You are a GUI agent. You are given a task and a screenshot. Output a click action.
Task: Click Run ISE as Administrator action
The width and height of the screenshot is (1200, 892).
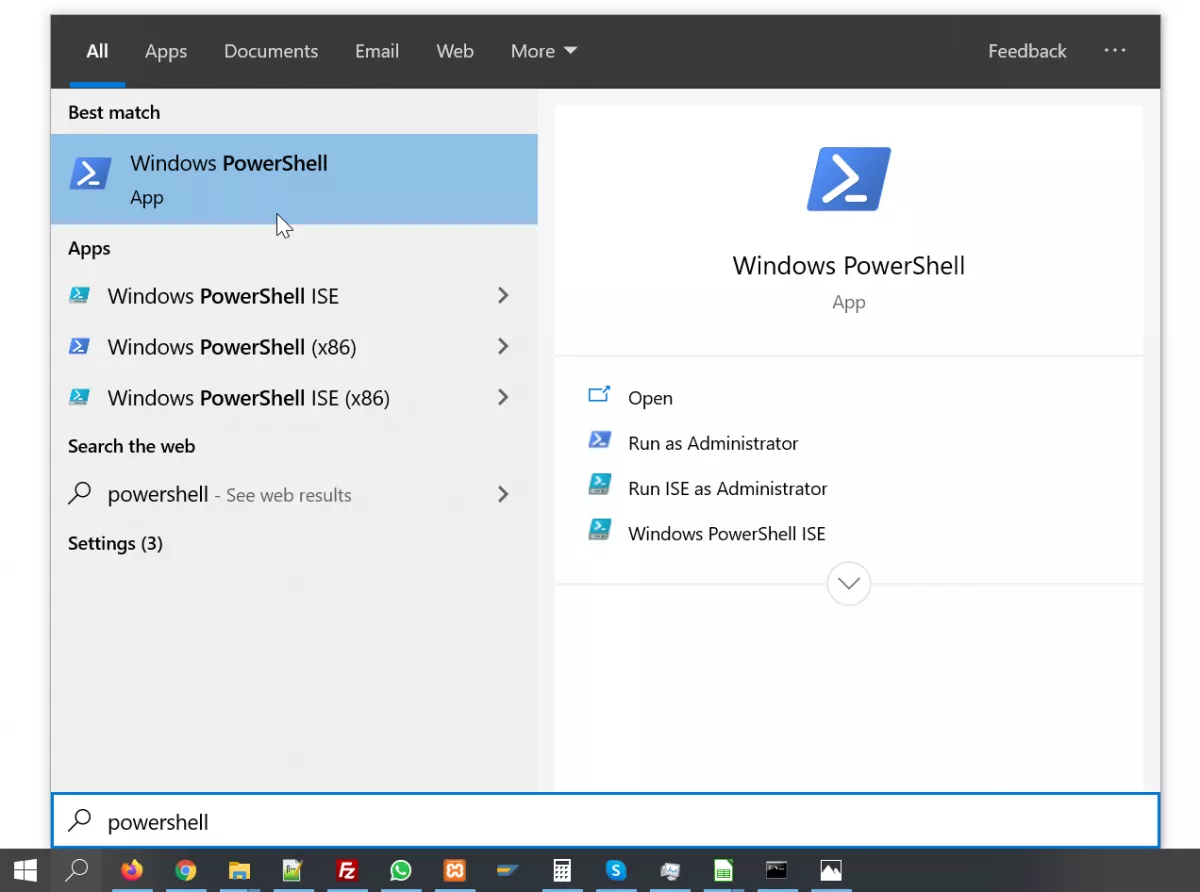pos(728,489)
